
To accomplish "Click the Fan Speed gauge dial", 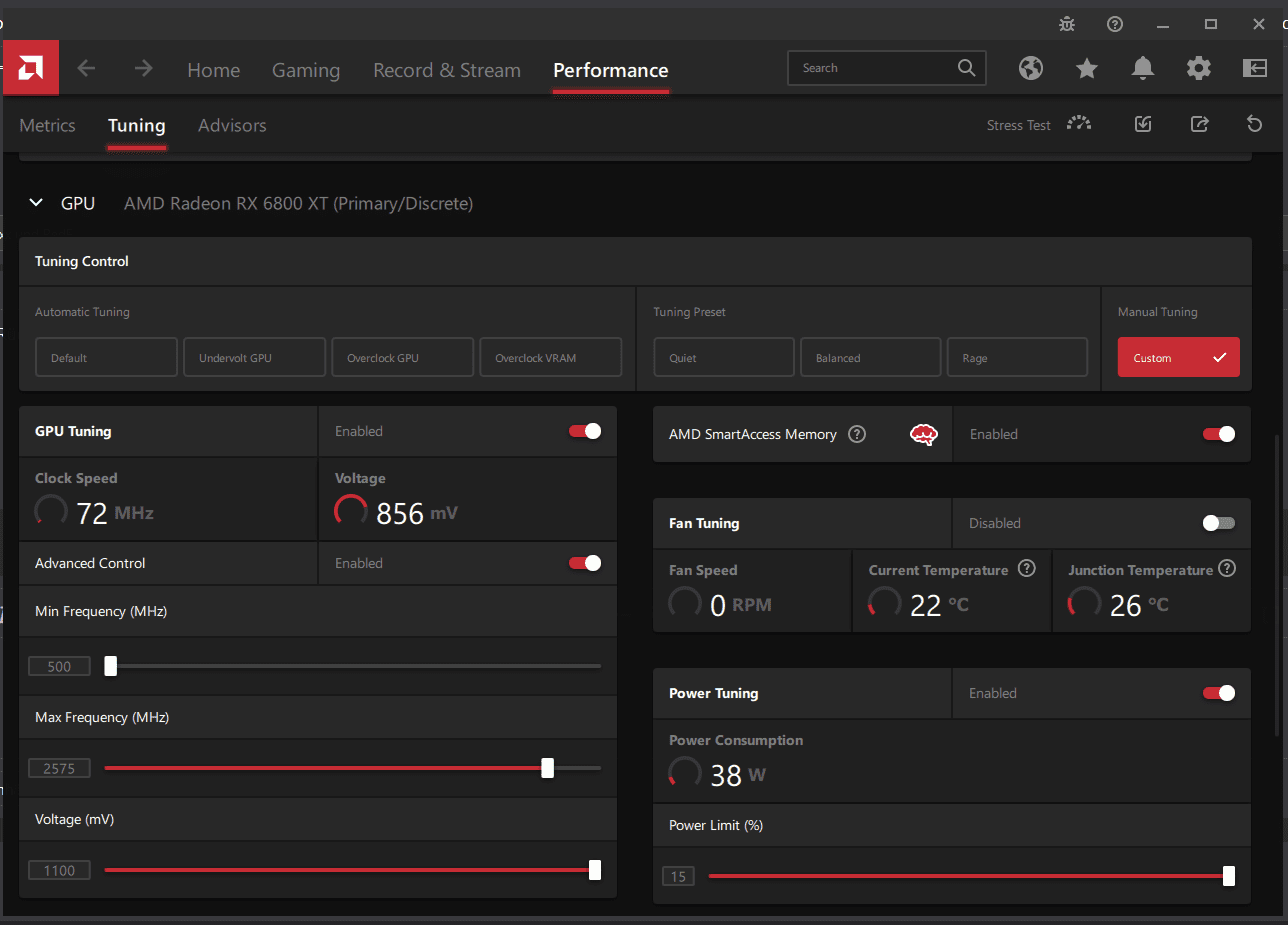I will 685,603.
